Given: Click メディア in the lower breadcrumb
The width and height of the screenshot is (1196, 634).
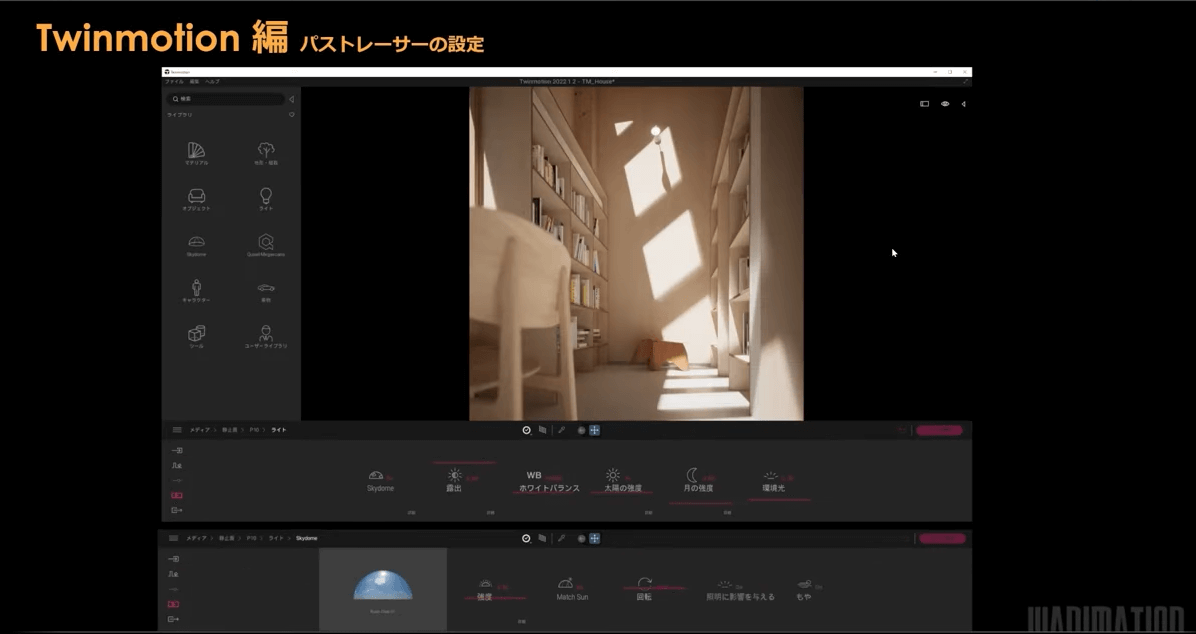Looking at the screenshot, I should 197,539.
